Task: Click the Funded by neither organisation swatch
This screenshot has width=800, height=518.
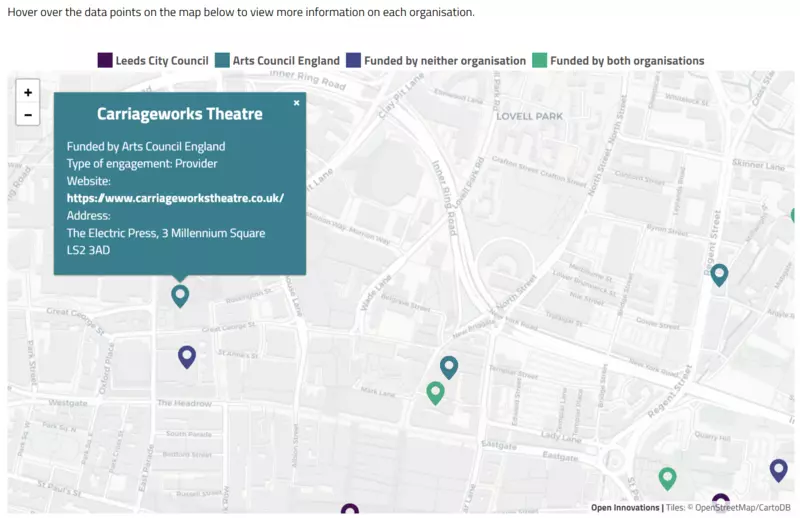Action: pos(354,60)
